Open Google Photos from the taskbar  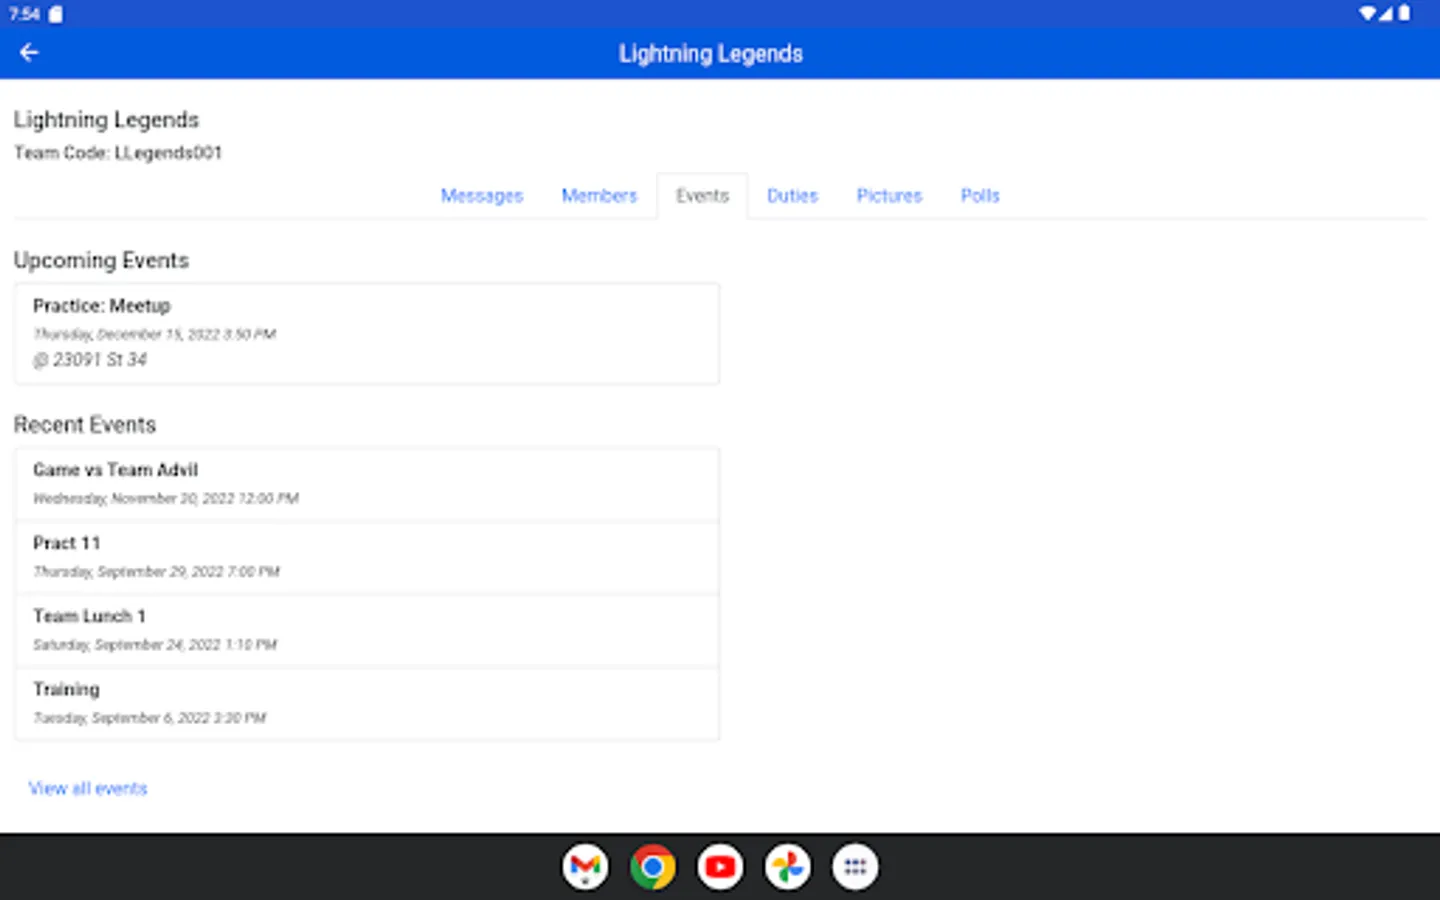[x=788, y=867]
